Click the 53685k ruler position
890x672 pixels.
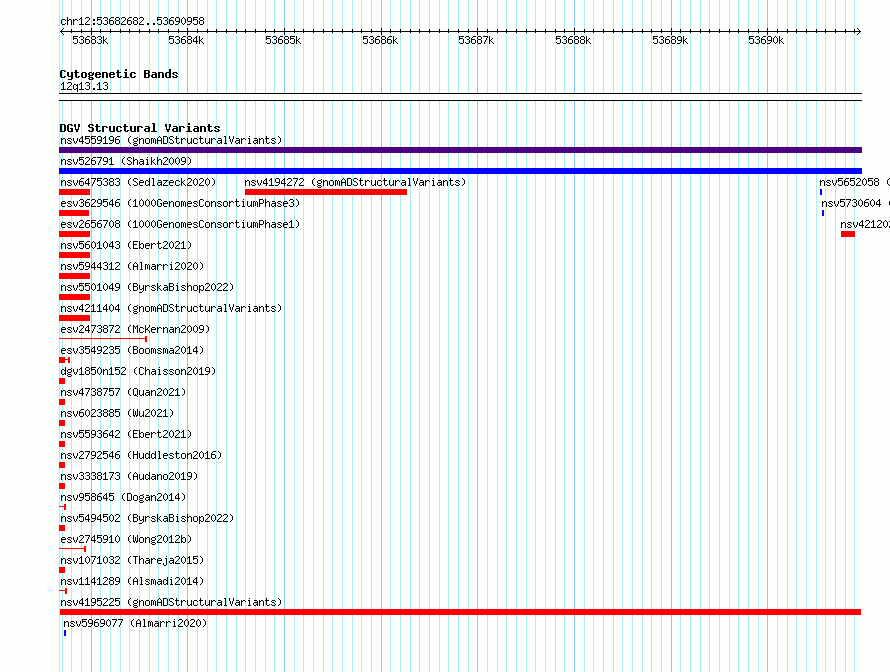coord(283,40)
